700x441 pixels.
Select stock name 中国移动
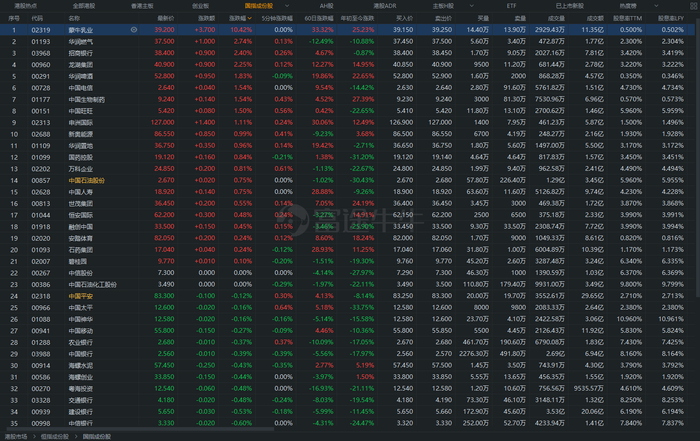81,331
